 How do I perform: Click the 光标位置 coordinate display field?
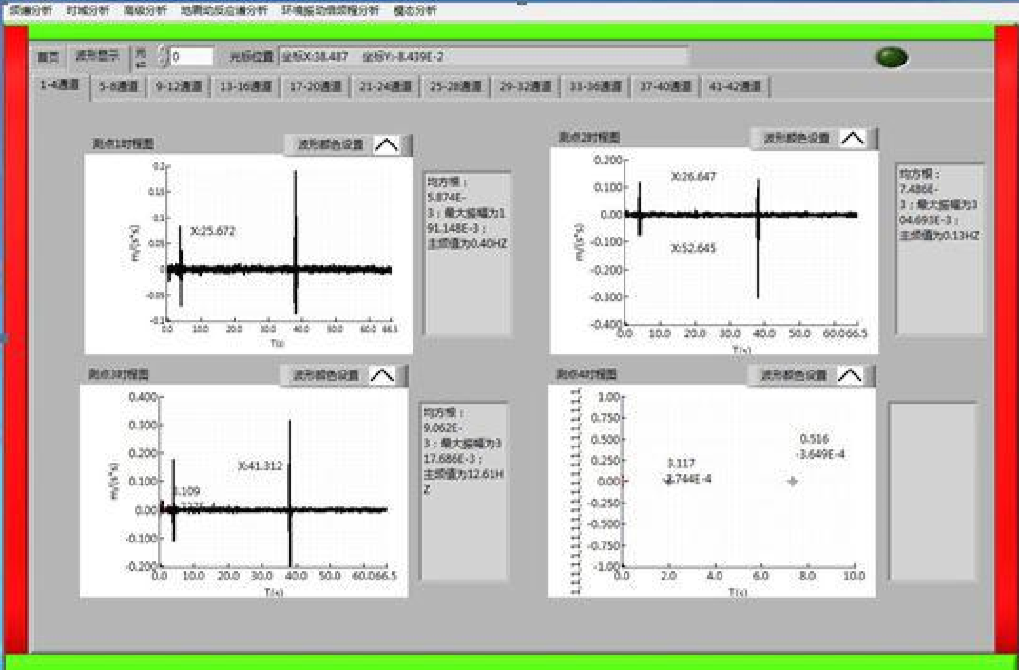point(482,57)
